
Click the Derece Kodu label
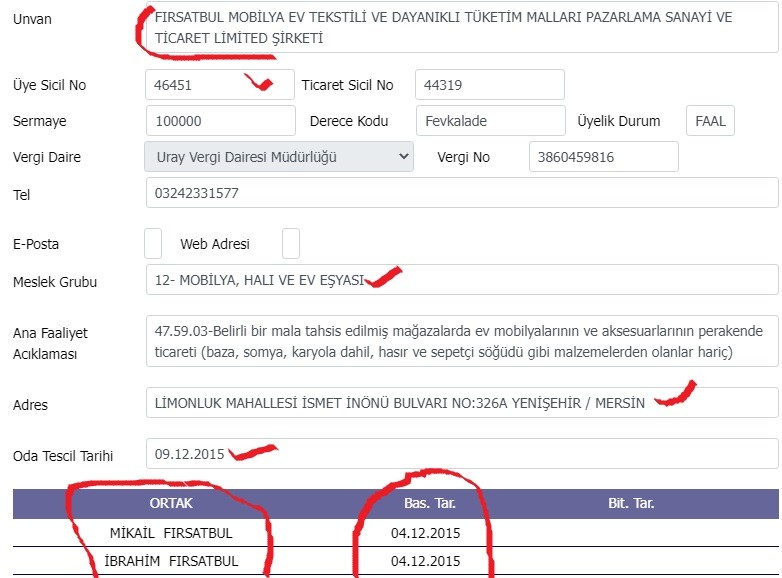pyautogui.click(x=349, y=121)
